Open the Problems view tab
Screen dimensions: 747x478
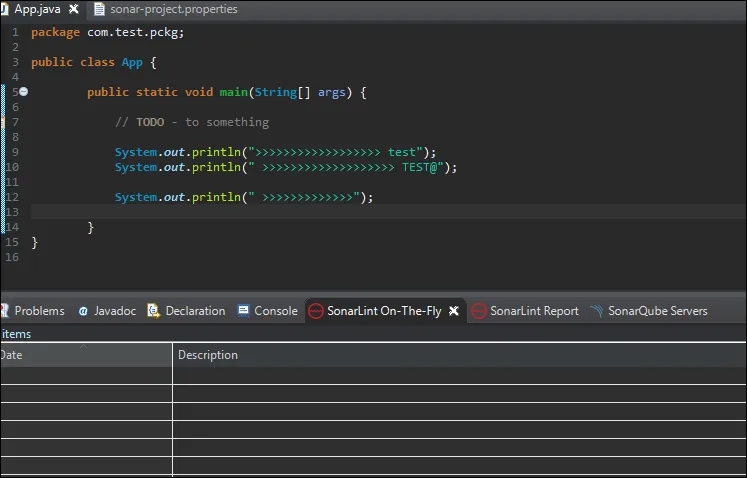click(39, 311)
